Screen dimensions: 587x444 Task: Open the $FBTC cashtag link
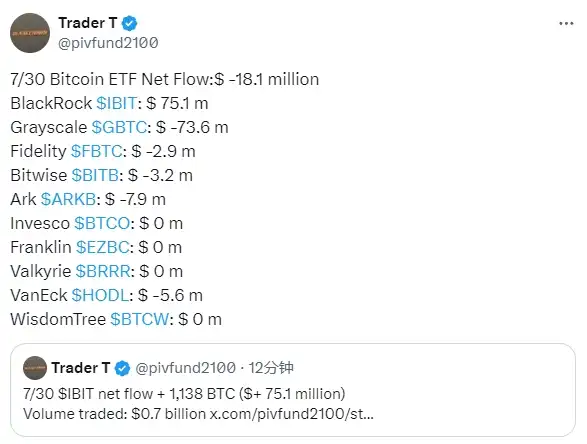[x=96, y=151]
